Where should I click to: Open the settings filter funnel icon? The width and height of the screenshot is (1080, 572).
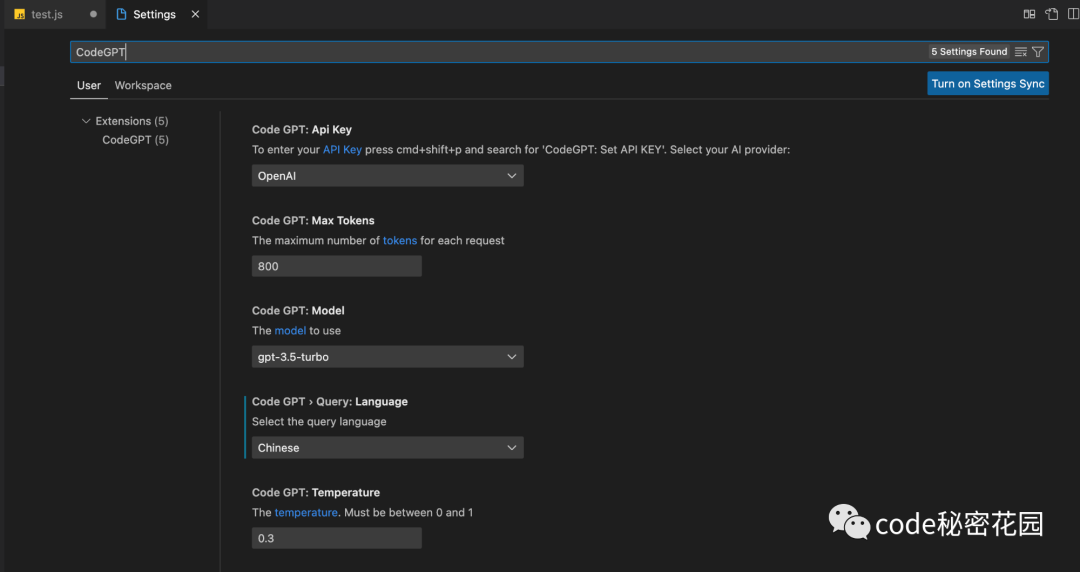(1038, 52)
